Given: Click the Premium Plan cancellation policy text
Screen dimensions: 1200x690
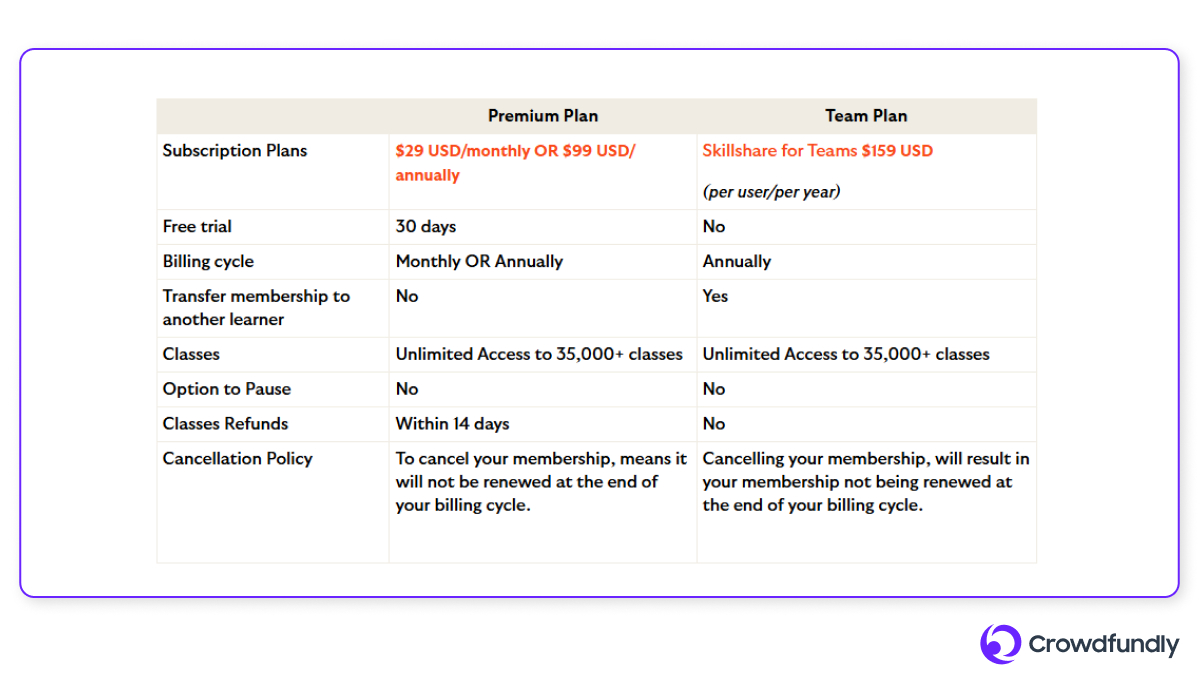Looking at the screenshot, I should coord(541,482).
